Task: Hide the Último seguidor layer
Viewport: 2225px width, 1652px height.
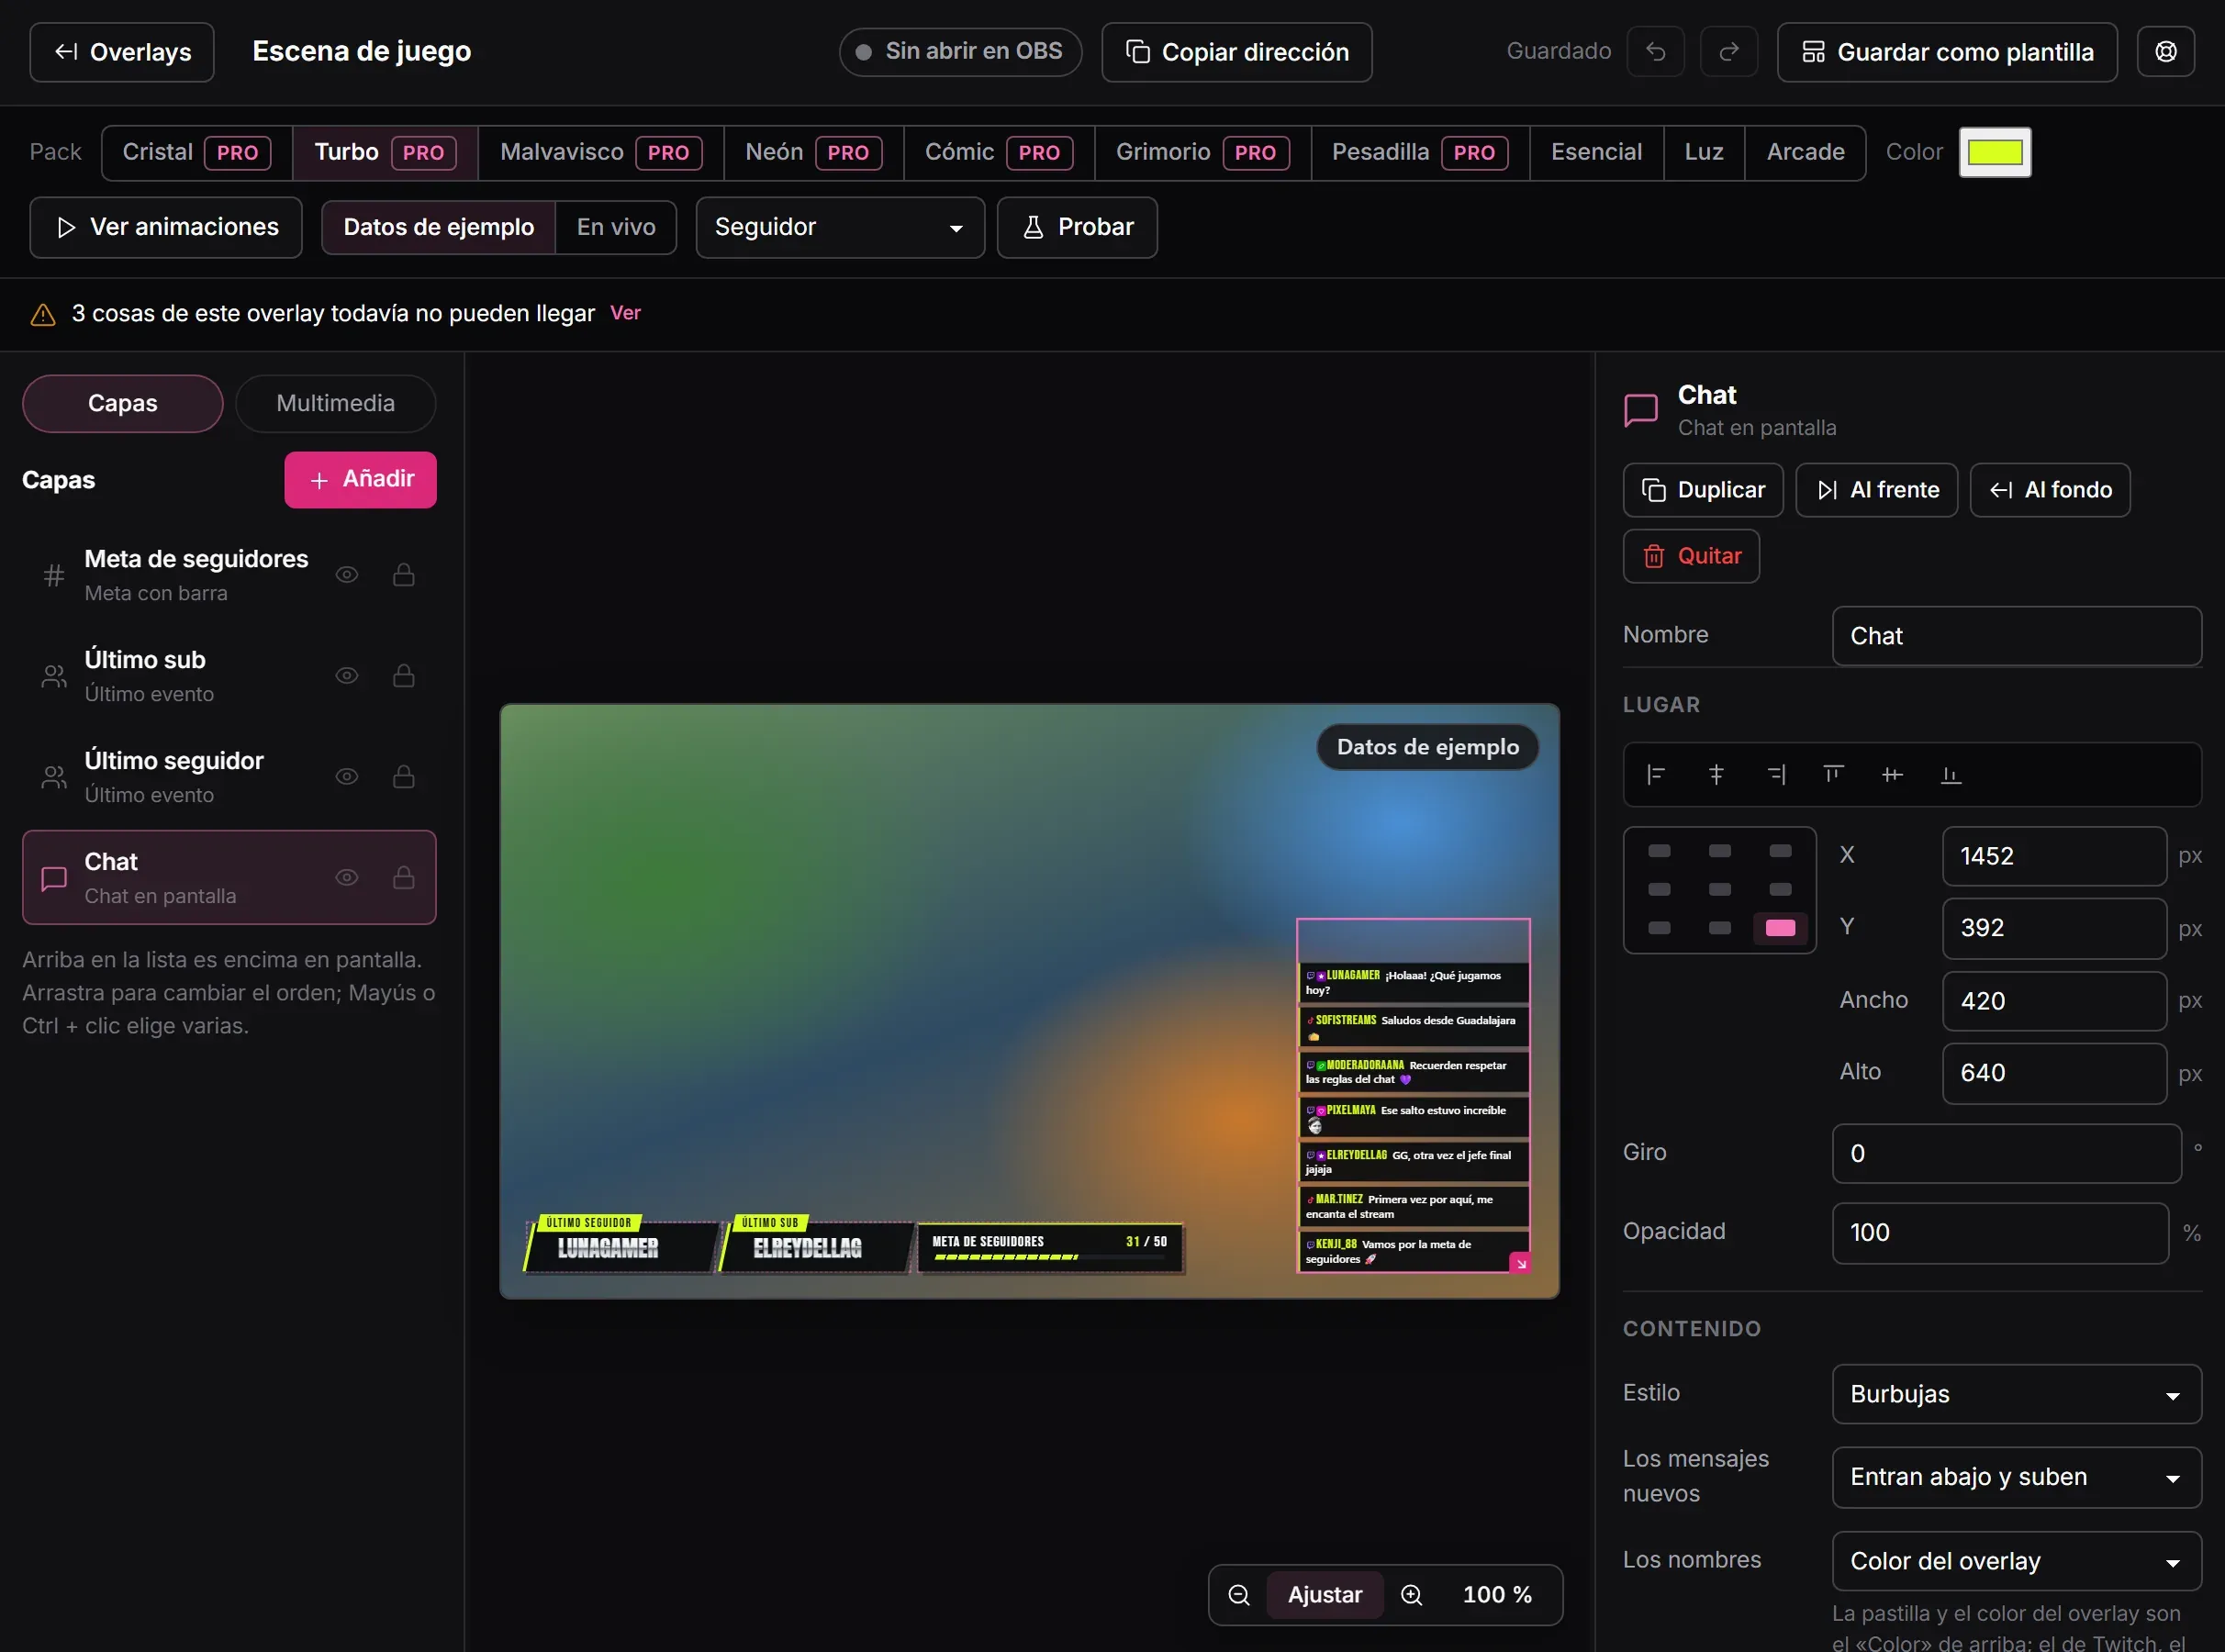Action: [x=346, y=777]
